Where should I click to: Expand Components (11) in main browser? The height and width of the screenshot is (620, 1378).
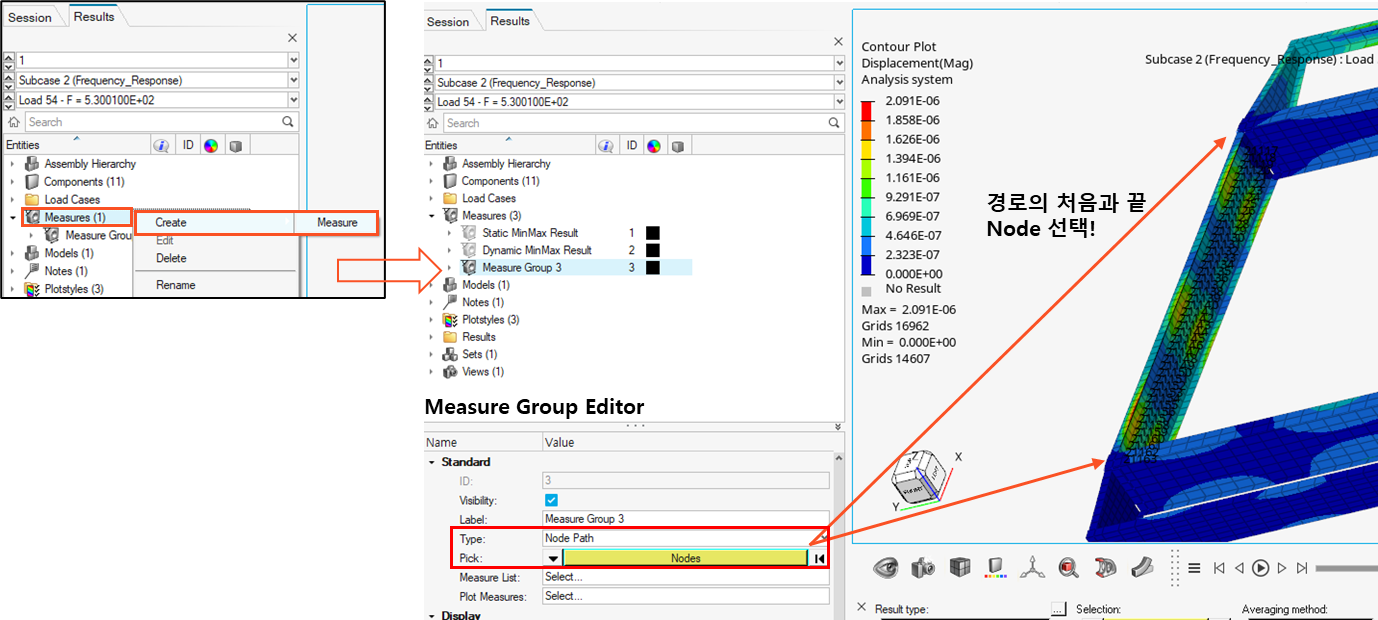pos(432,181)
